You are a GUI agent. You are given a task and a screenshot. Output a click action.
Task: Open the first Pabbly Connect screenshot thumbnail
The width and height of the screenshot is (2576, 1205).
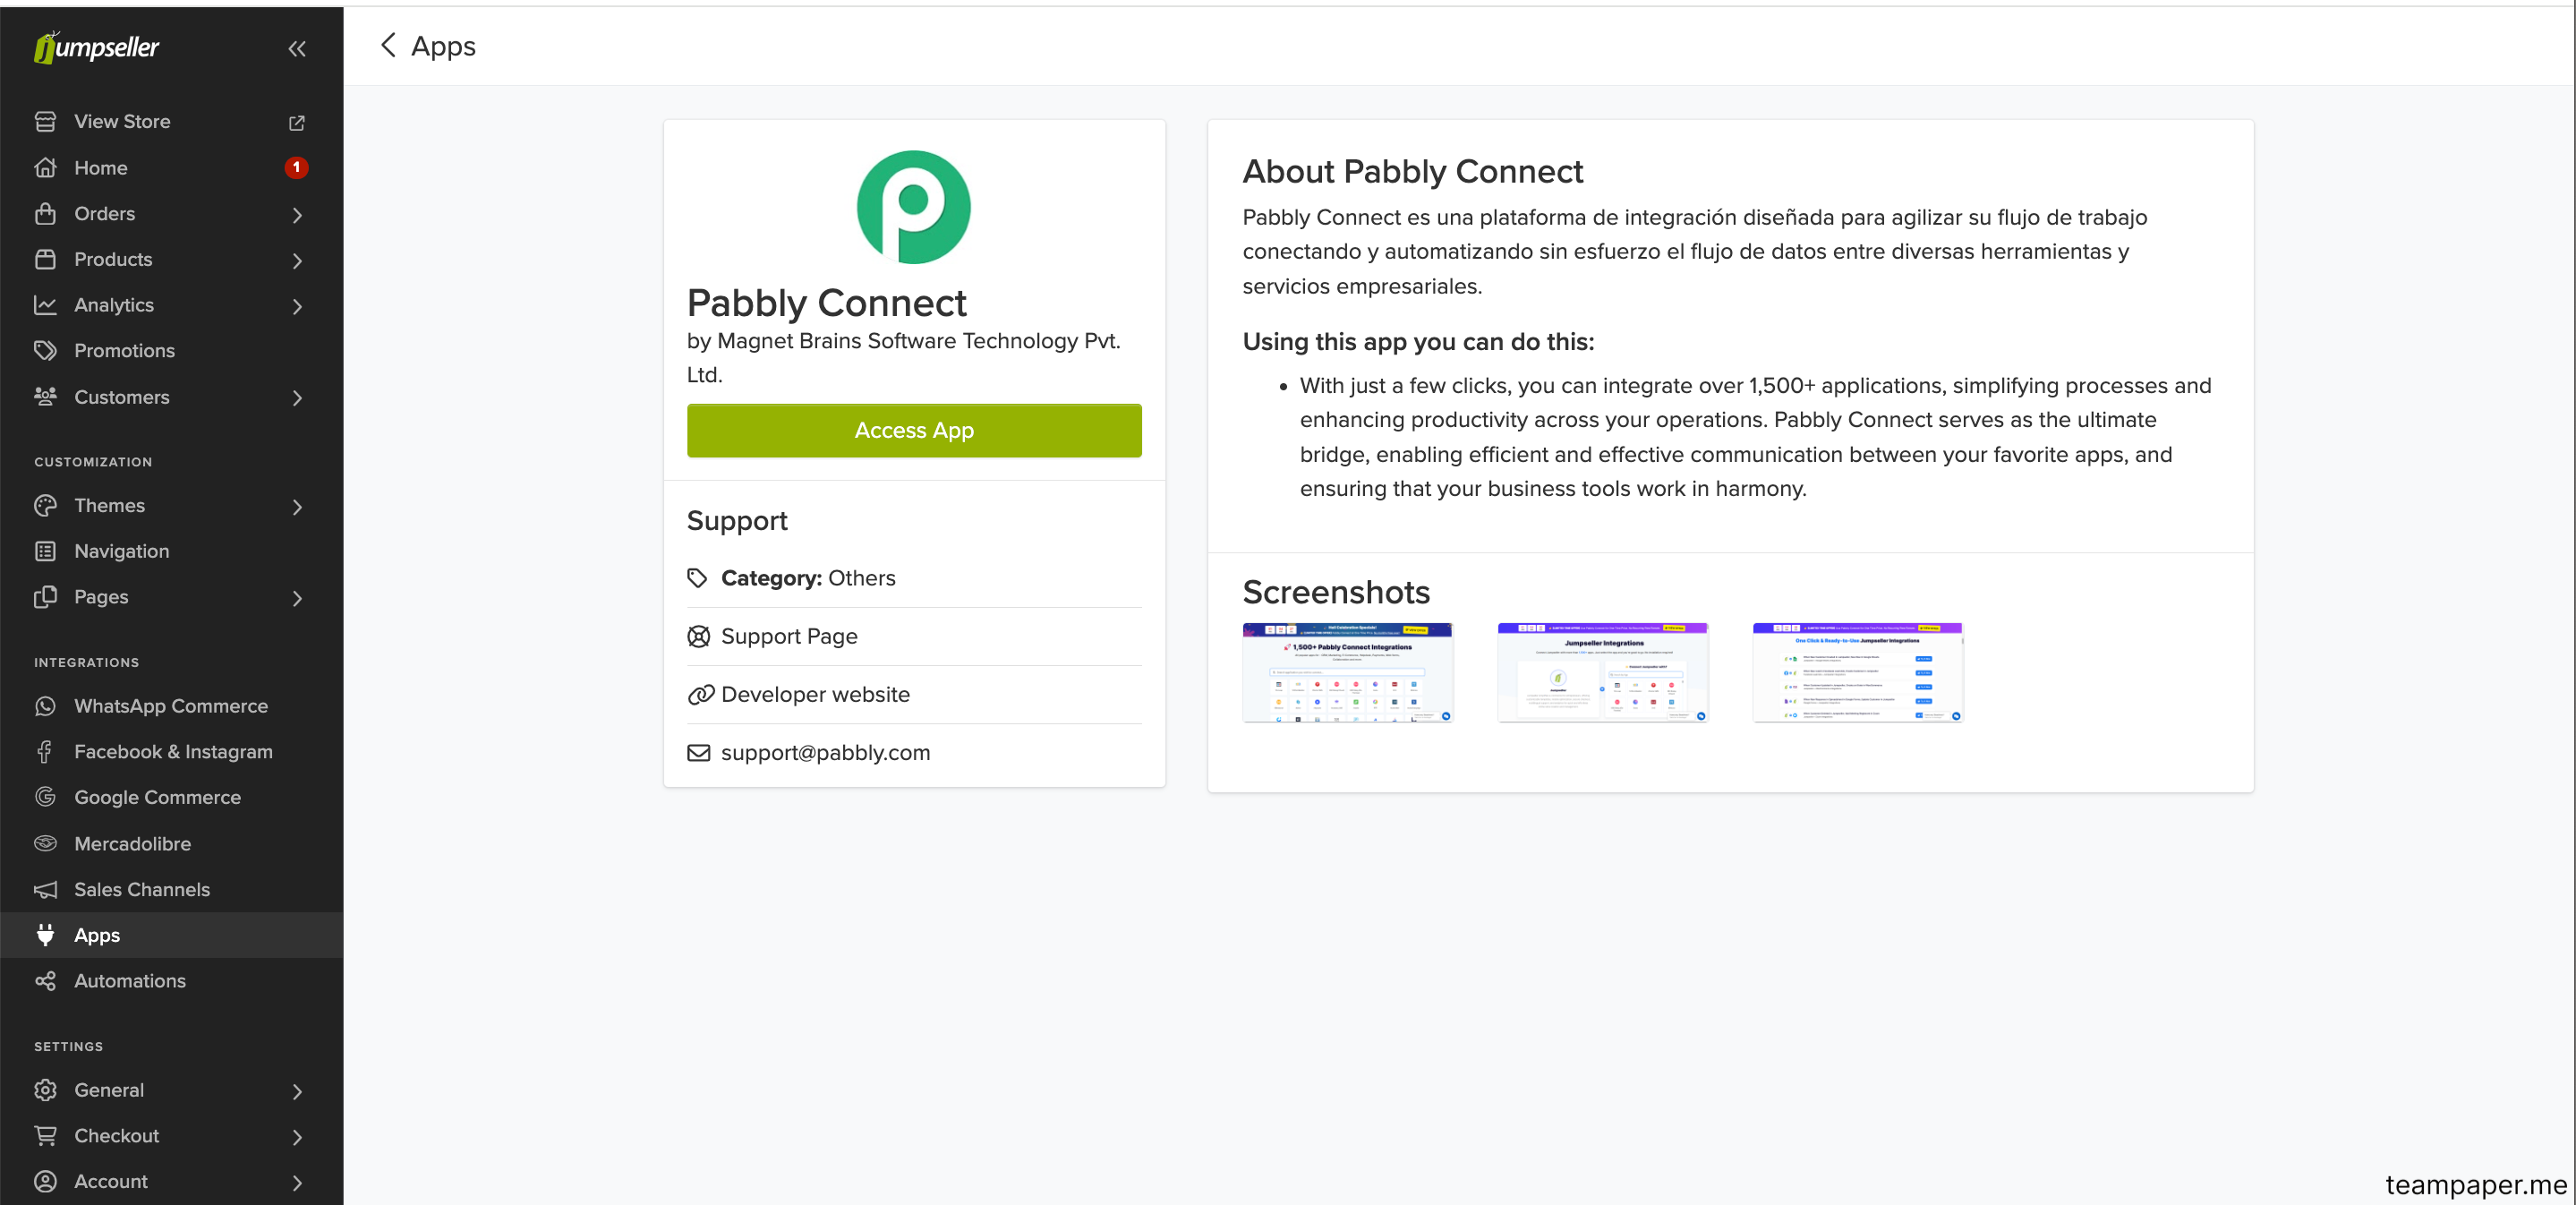pos(1347,672)
